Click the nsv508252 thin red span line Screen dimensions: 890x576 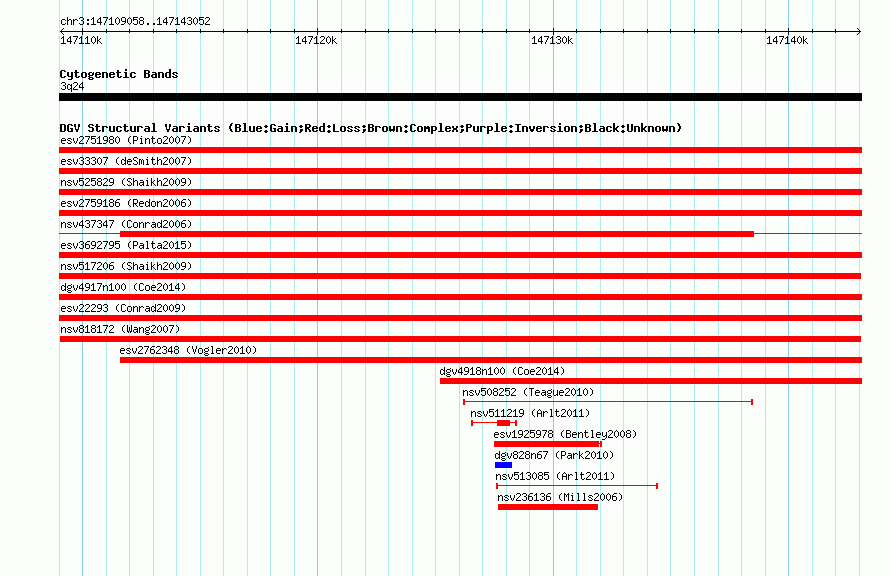608,402
